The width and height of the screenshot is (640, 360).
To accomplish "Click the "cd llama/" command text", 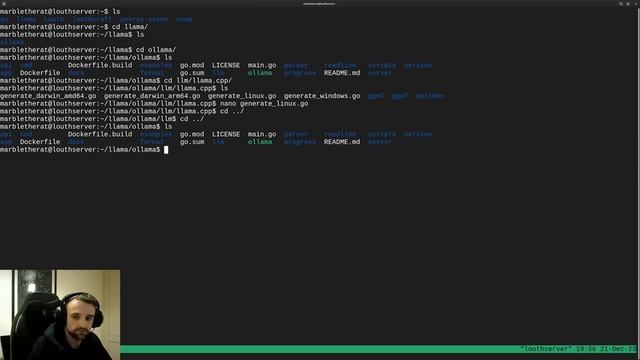I will pyautogui.click(x=130, y=27).
